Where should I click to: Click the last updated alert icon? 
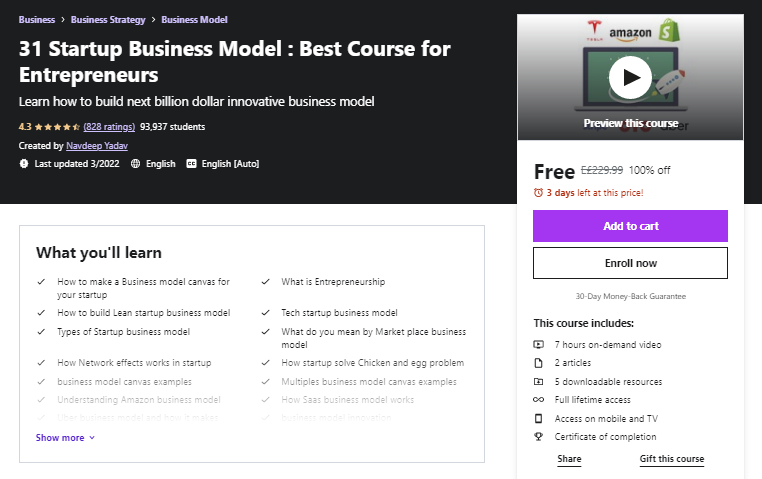click(24, 164)
